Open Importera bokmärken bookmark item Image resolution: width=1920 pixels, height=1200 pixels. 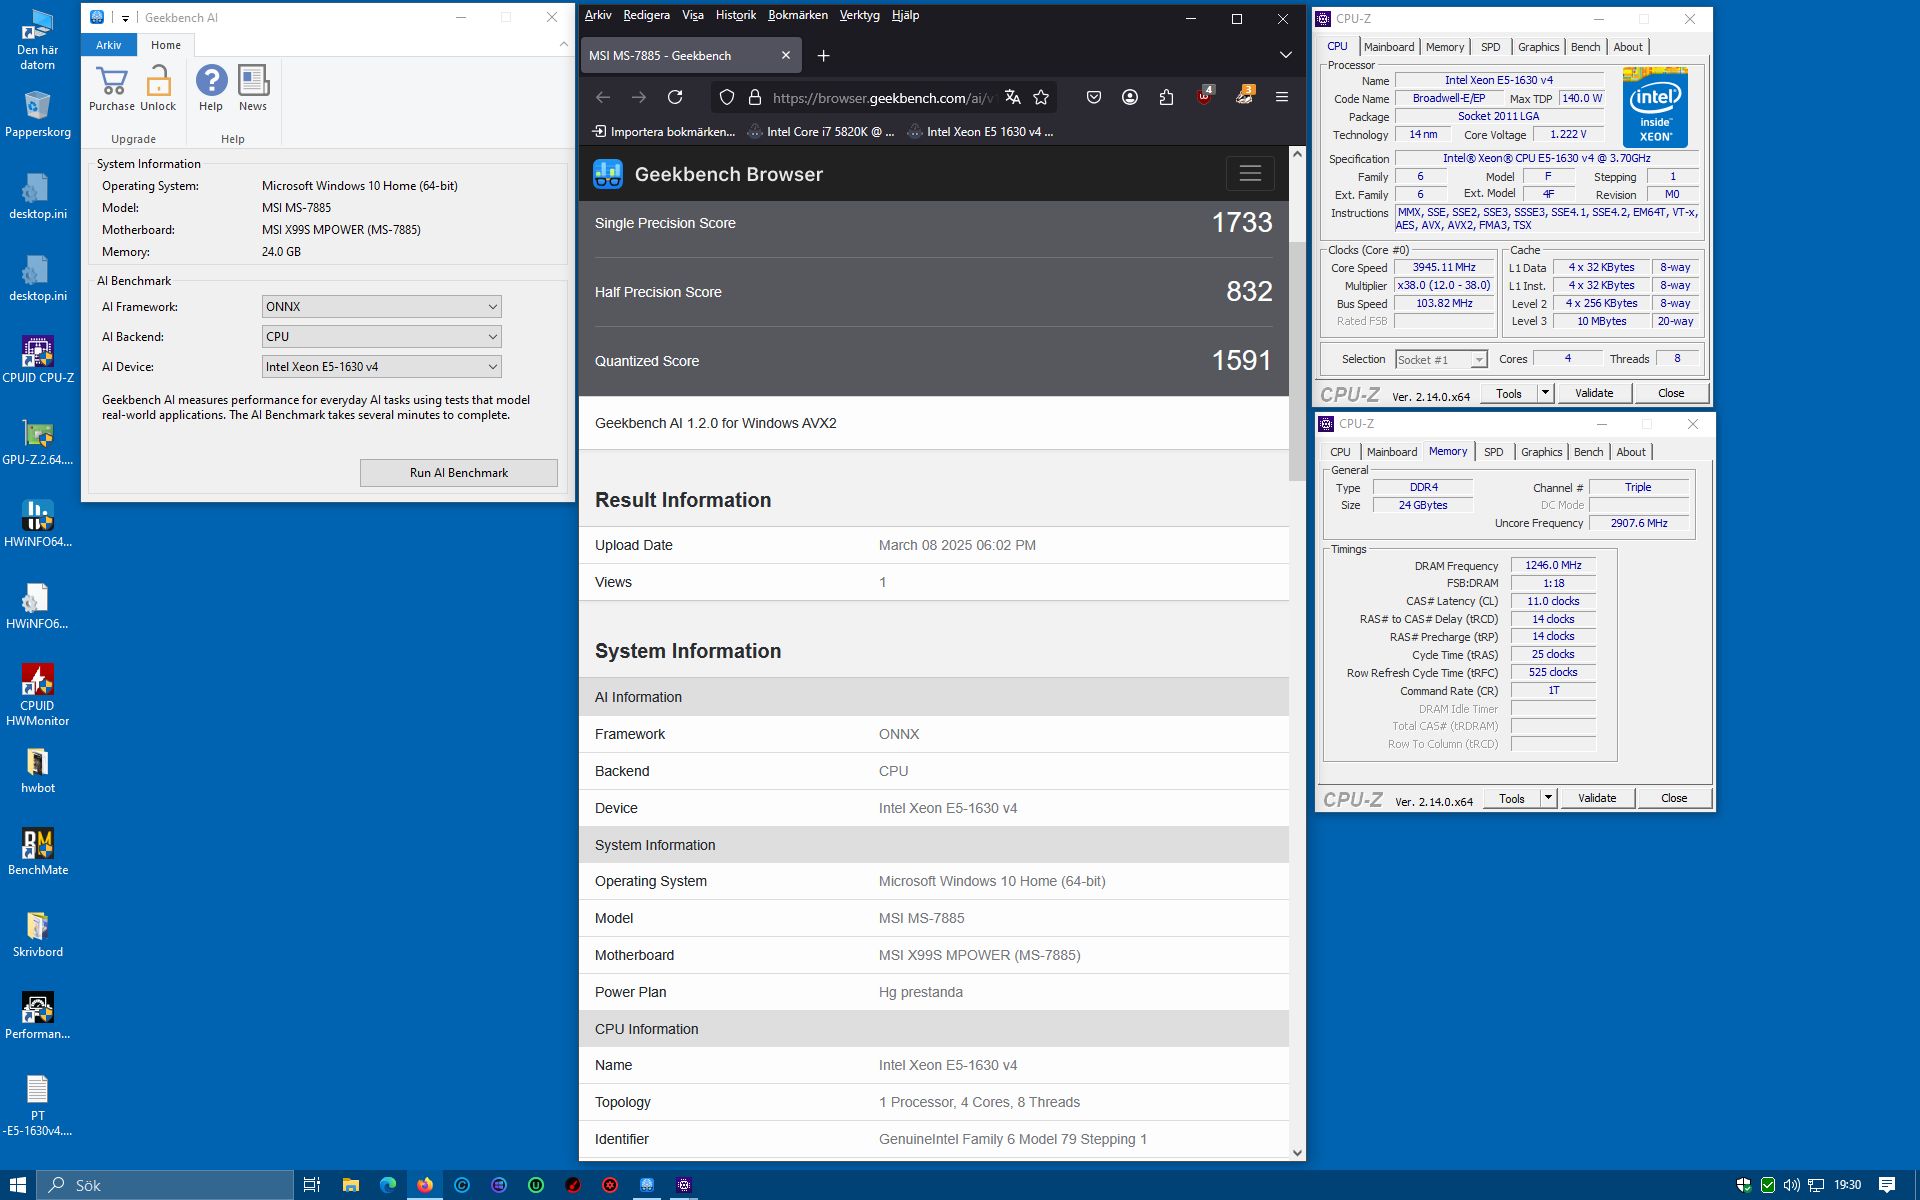[663, 132]
